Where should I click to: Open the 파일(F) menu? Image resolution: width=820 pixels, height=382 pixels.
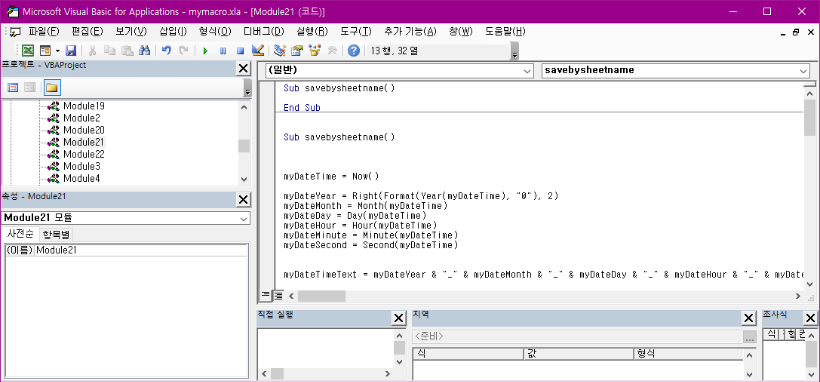point(44,31)
